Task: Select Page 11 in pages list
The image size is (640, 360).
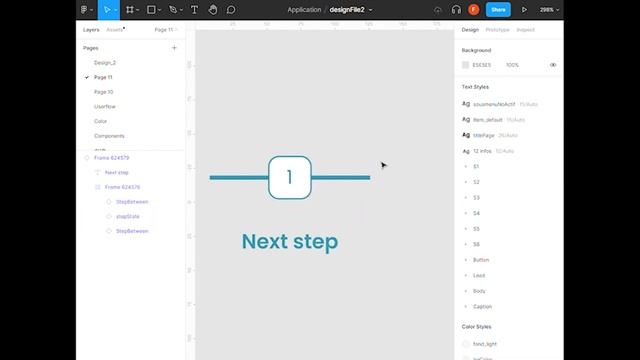Action: [103, 77]
